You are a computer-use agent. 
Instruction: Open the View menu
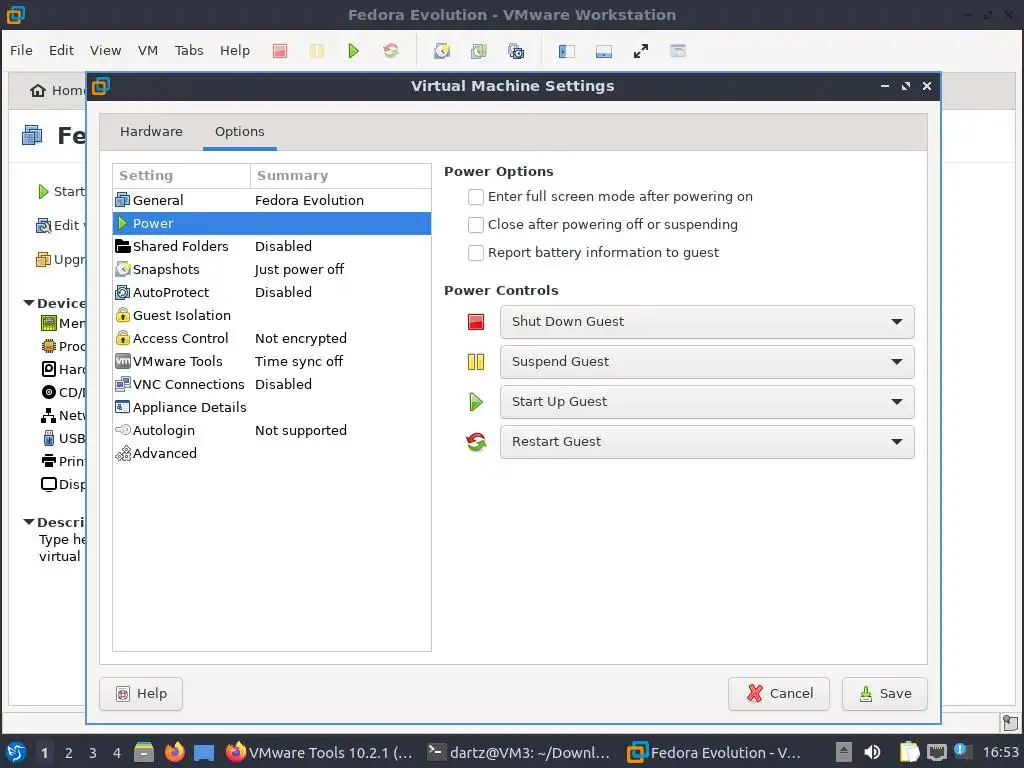[x=105, y=50]
